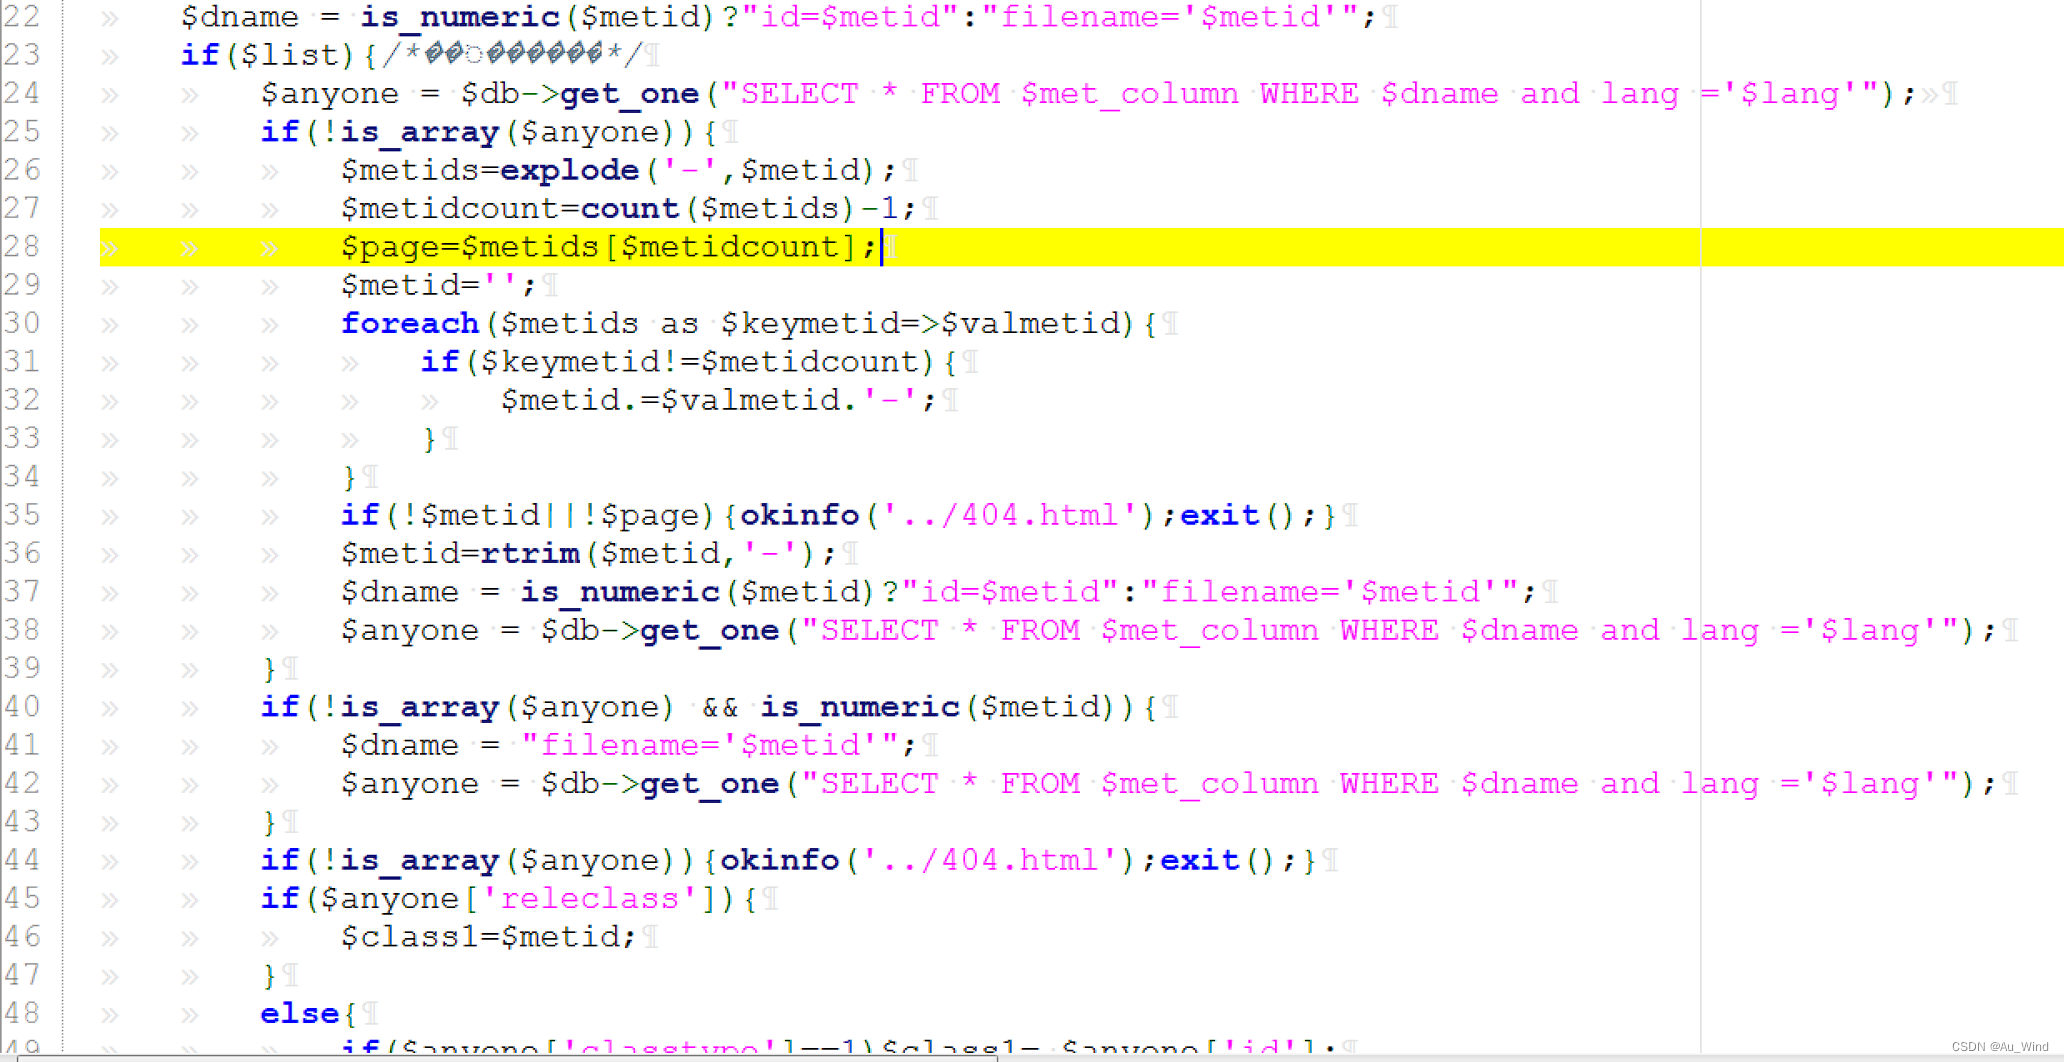Click 'exit' on line 44
This screenshot has height=1062, width=2064.
click(x=1200, y=860)
